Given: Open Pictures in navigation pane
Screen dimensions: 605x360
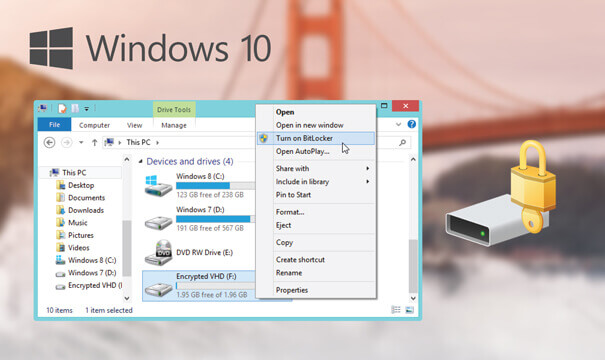Looking at the screenshot, I should (x=81, y=235).
